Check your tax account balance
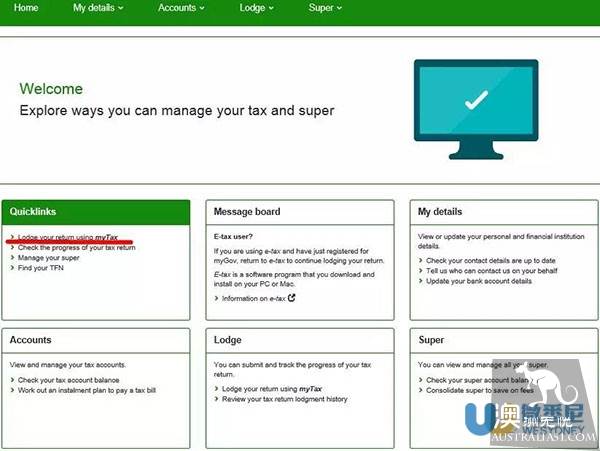 point(68,380)
